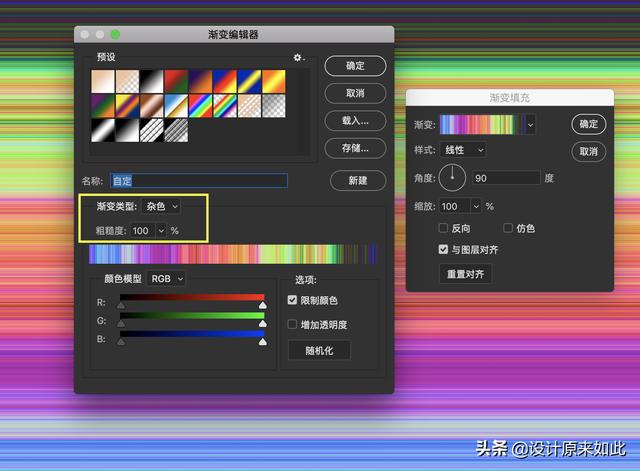Open the 渐变类型 dropdown
This screenshot has height=471, width=640.
click(x=161, y=207)
